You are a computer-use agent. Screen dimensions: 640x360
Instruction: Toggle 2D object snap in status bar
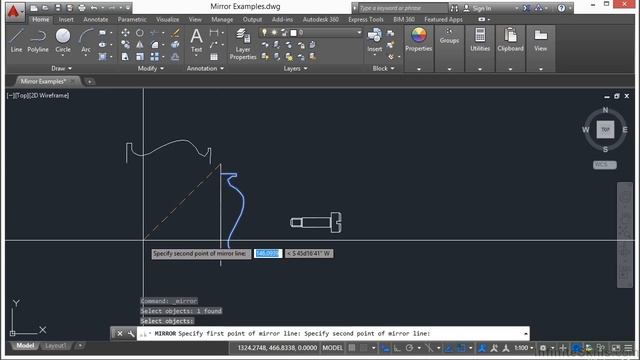coord(461,348)
